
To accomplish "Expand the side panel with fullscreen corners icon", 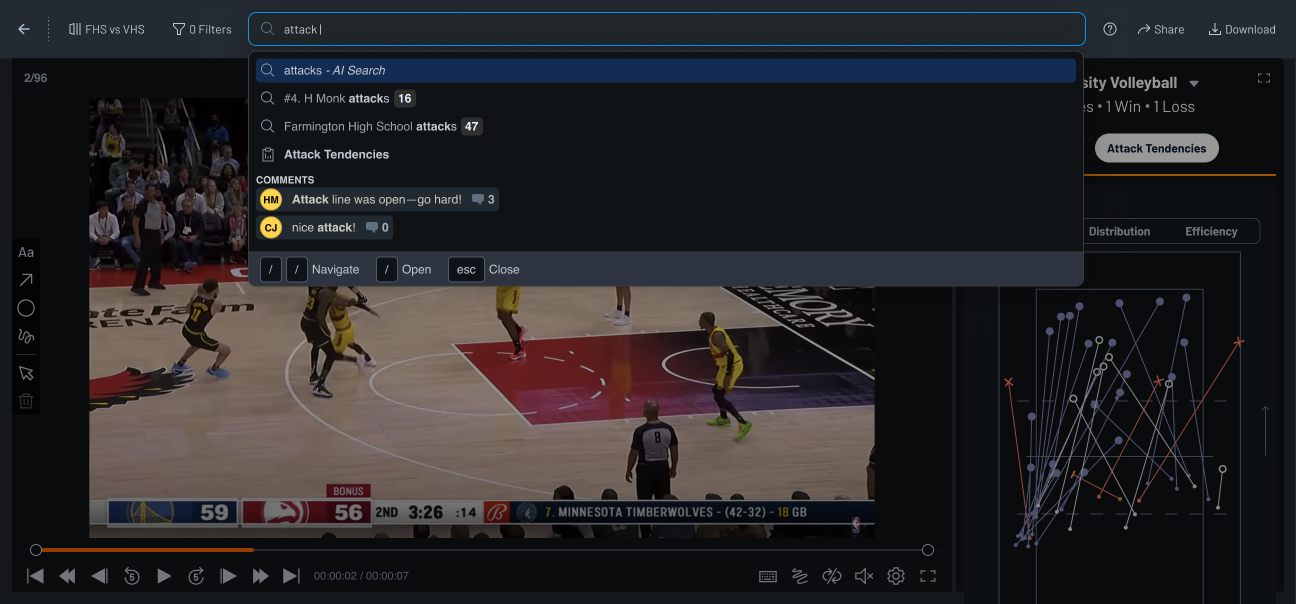I will click(x=1263, y=78).
